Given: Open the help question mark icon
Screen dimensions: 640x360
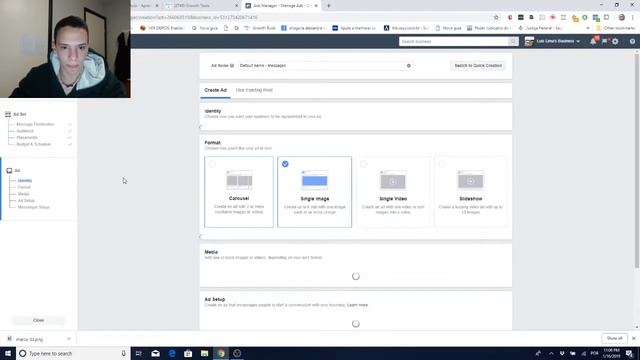Looking at the screenshot, I should (x=632, y=41).
